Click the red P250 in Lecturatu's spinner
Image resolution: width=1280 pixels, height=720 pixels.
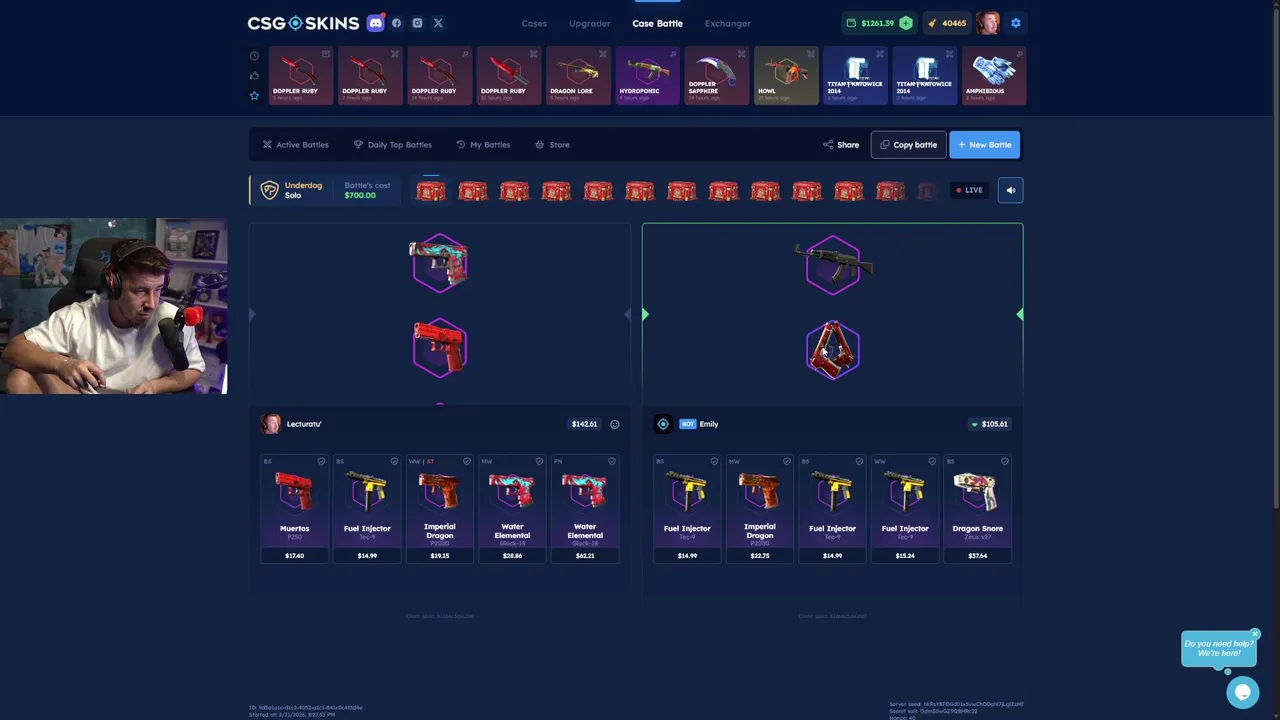[440, 348]
